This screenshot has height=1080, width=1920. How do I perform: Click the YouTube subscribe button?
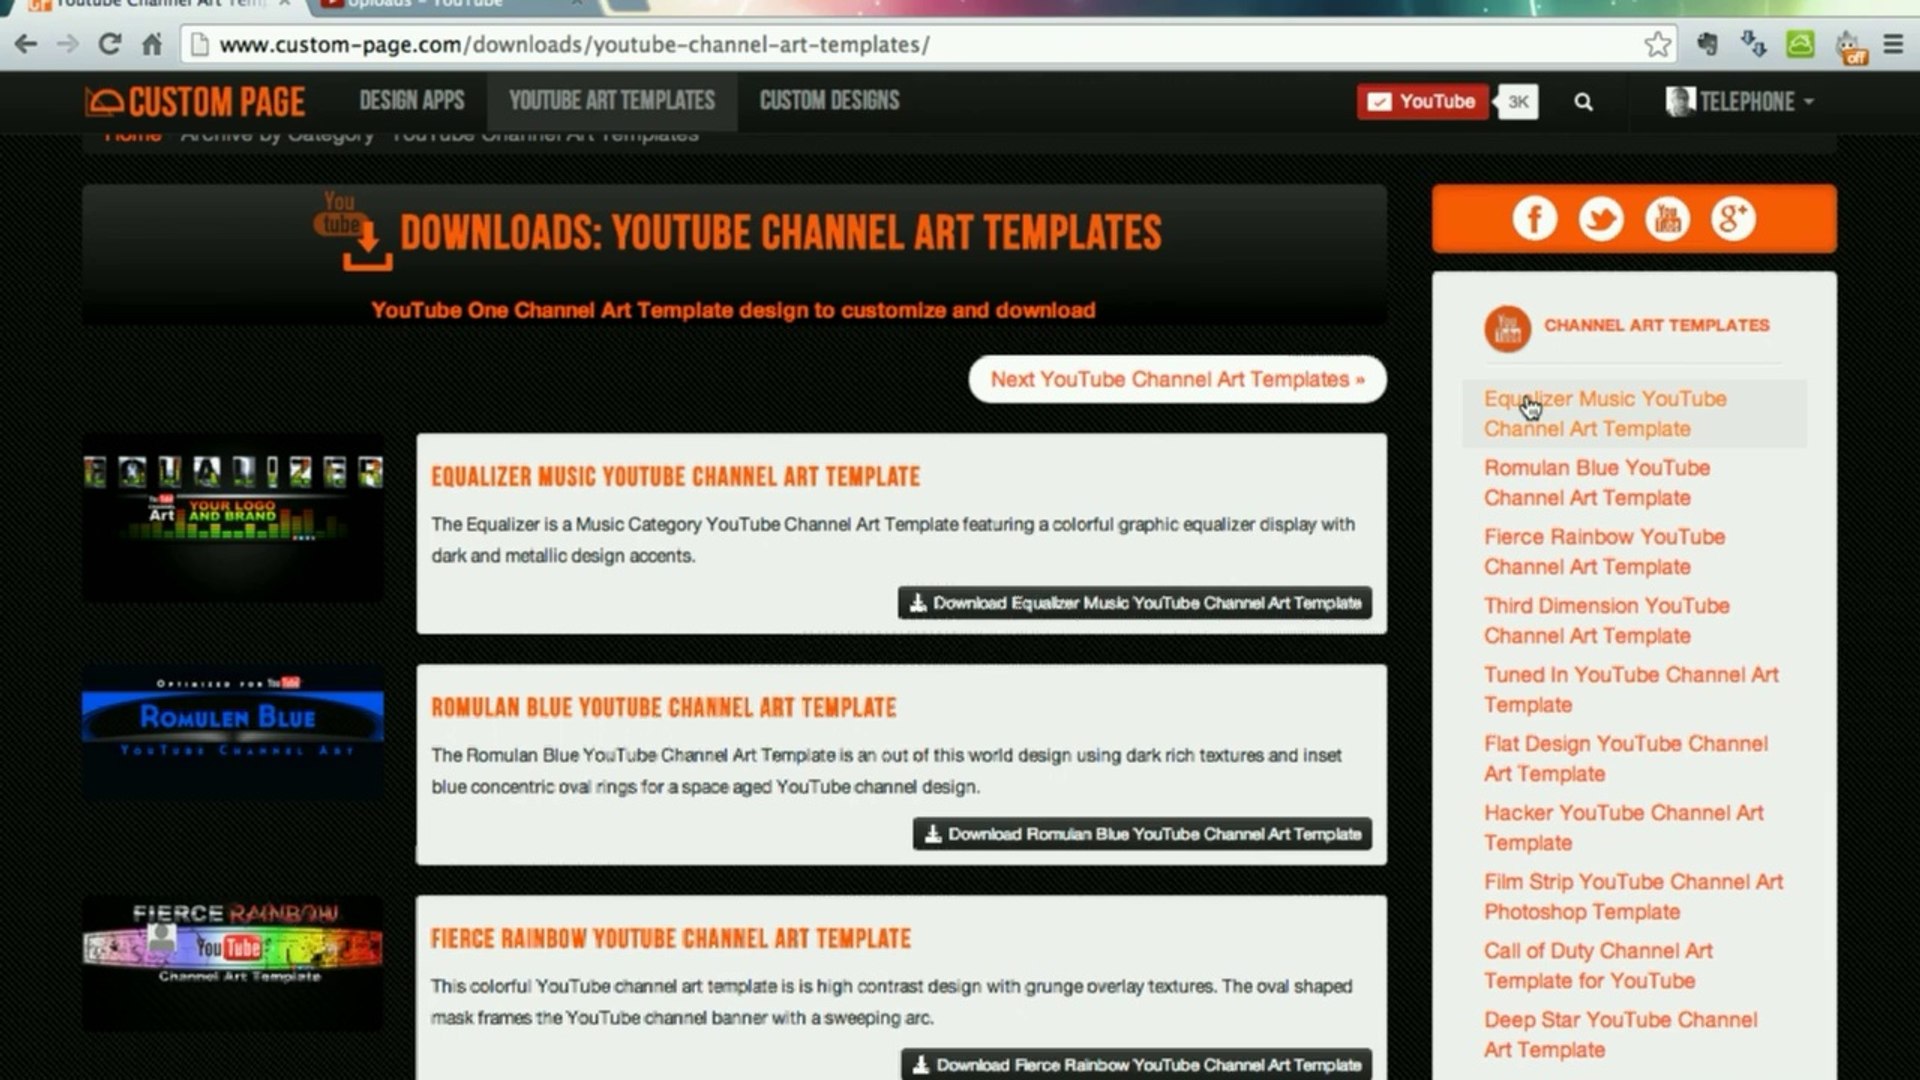(1422, 102)
